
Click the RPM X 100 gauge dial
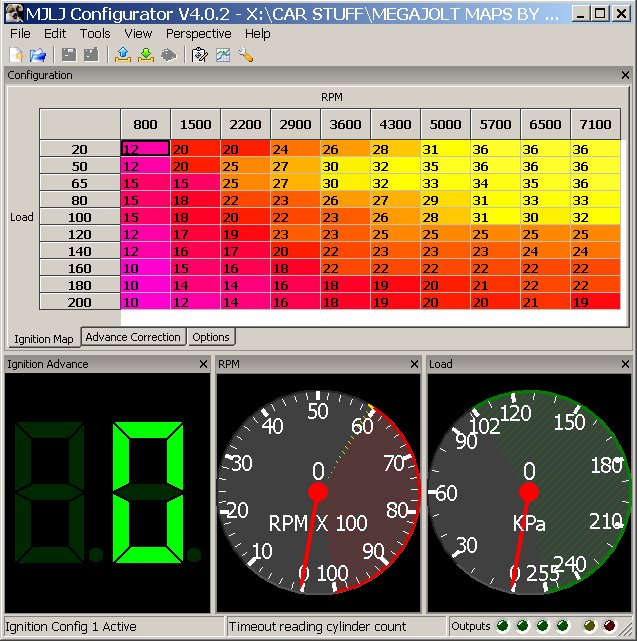[318, 492]
